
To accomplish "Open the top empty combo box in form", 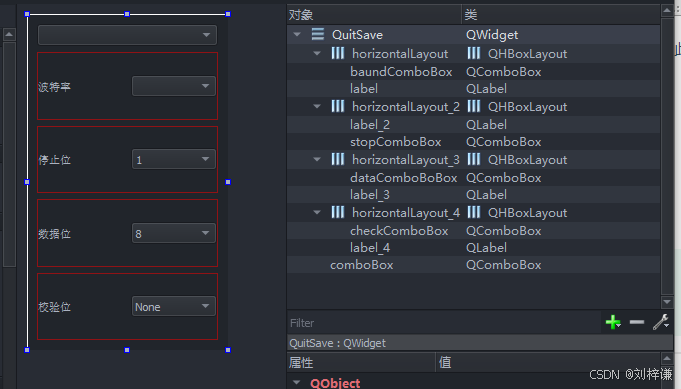I will [x=127, y=35].
